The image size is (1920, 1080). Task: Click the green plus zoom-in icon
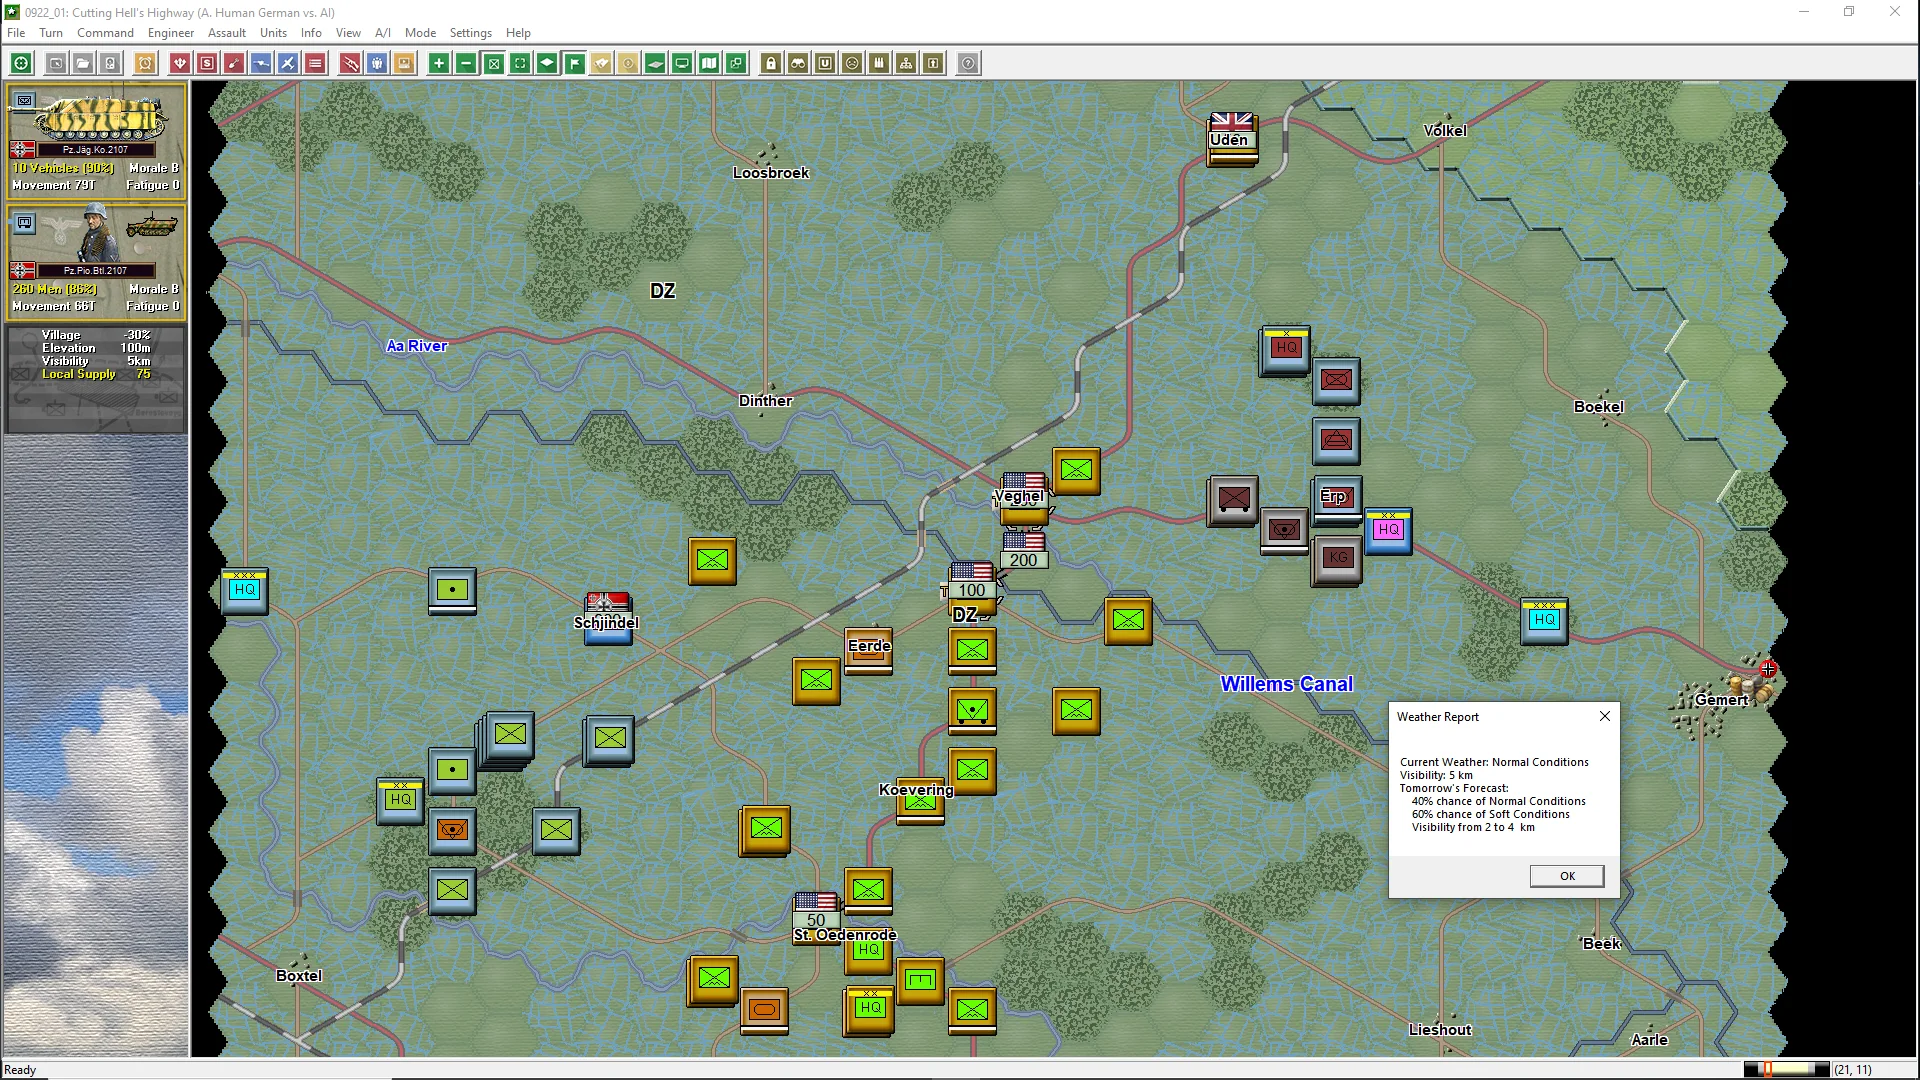[x=439, y=64]
